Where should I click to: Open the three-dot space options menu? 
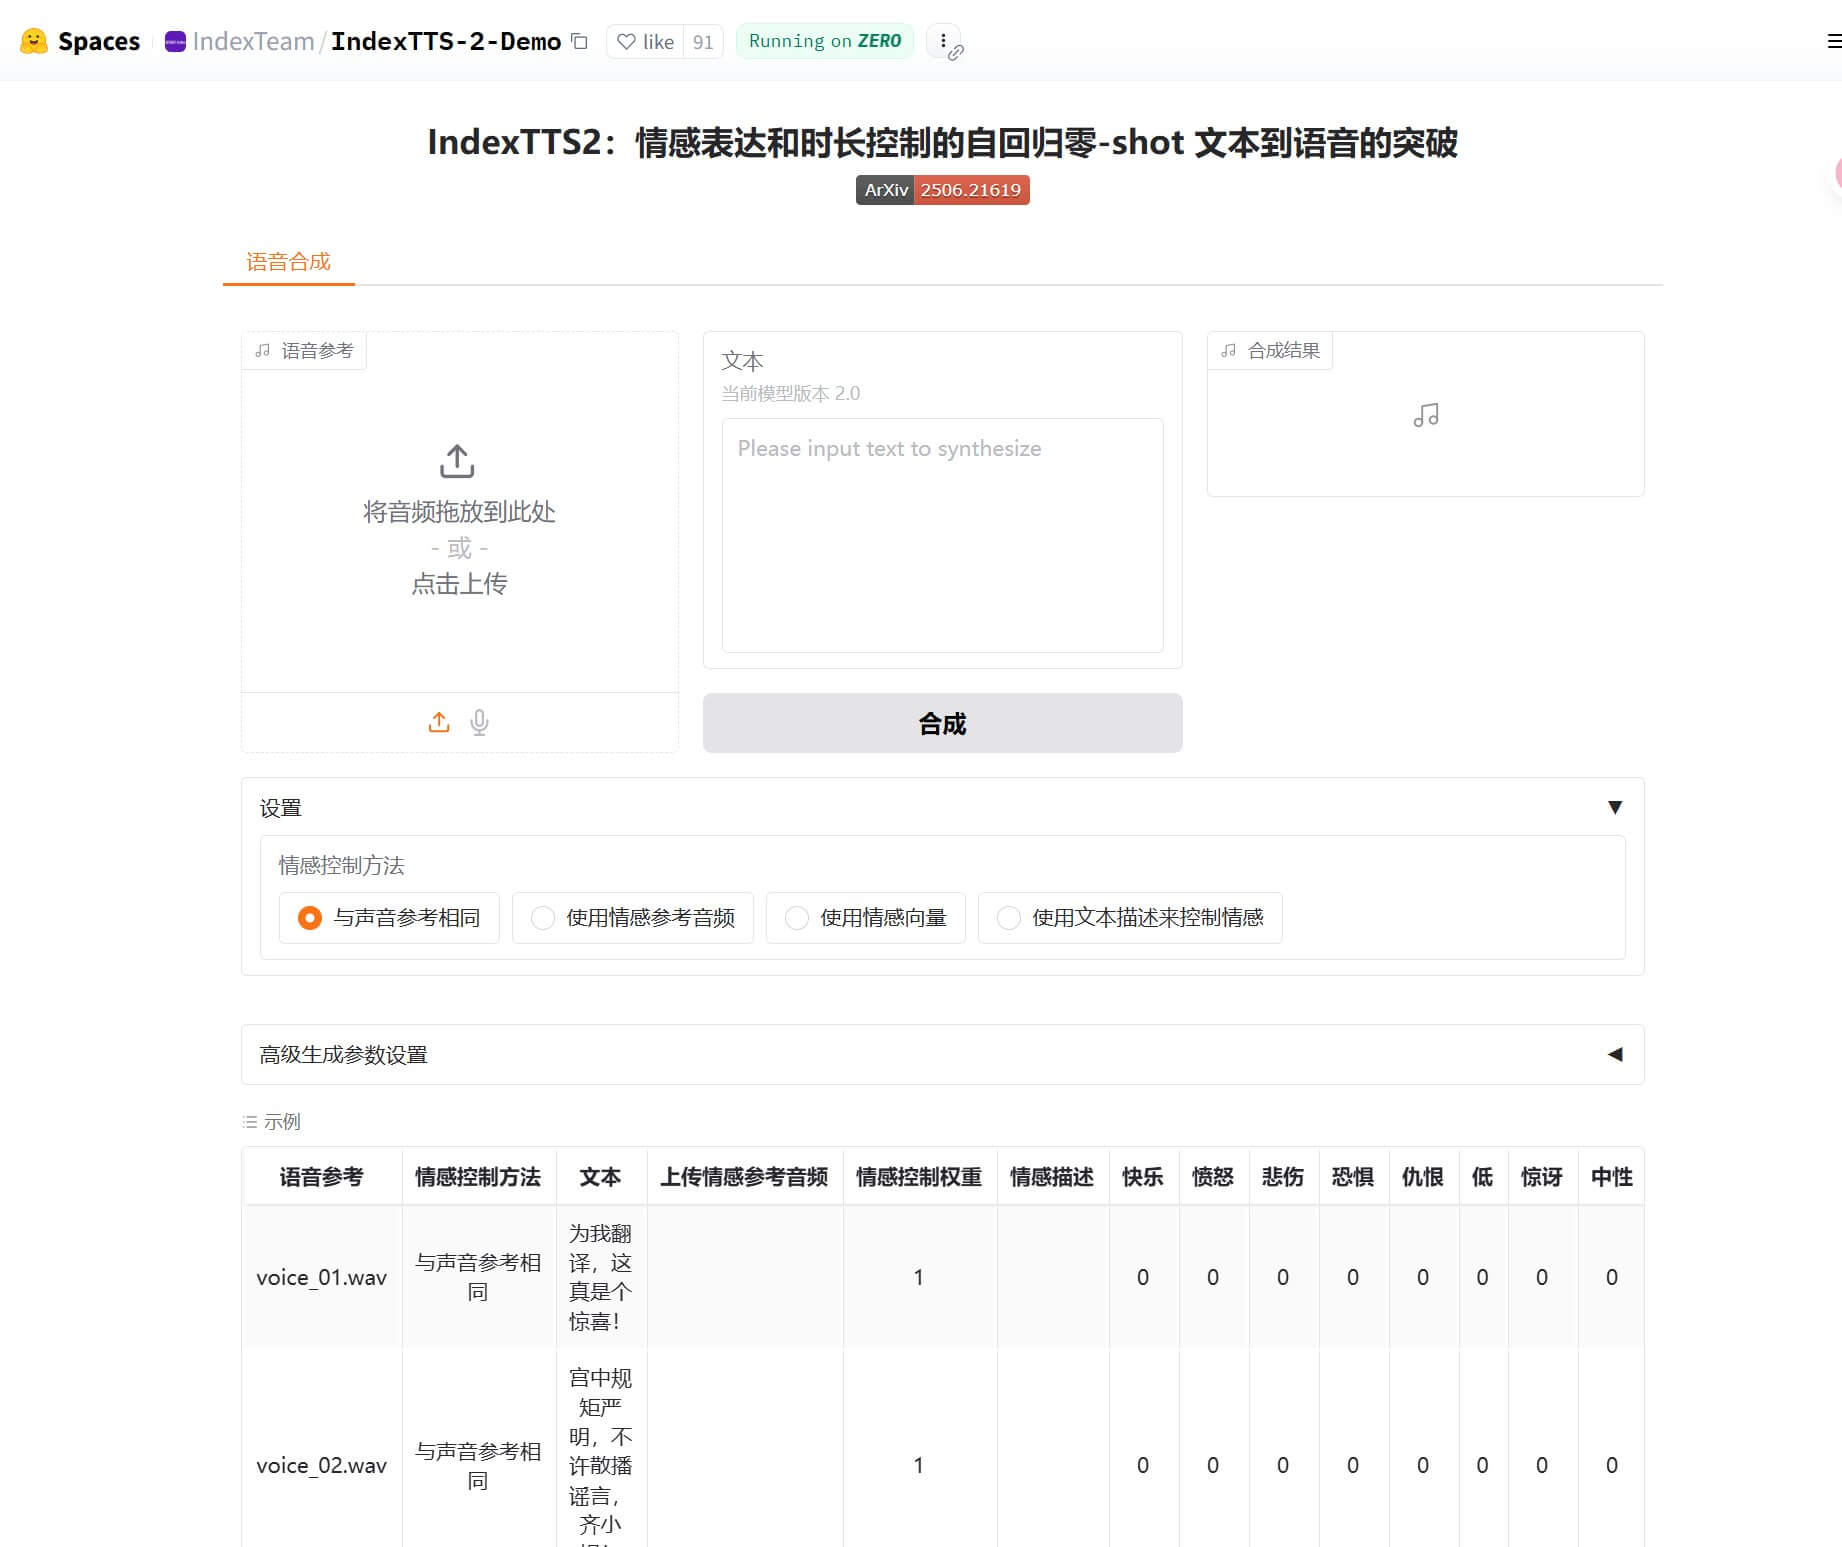point(943,41)
